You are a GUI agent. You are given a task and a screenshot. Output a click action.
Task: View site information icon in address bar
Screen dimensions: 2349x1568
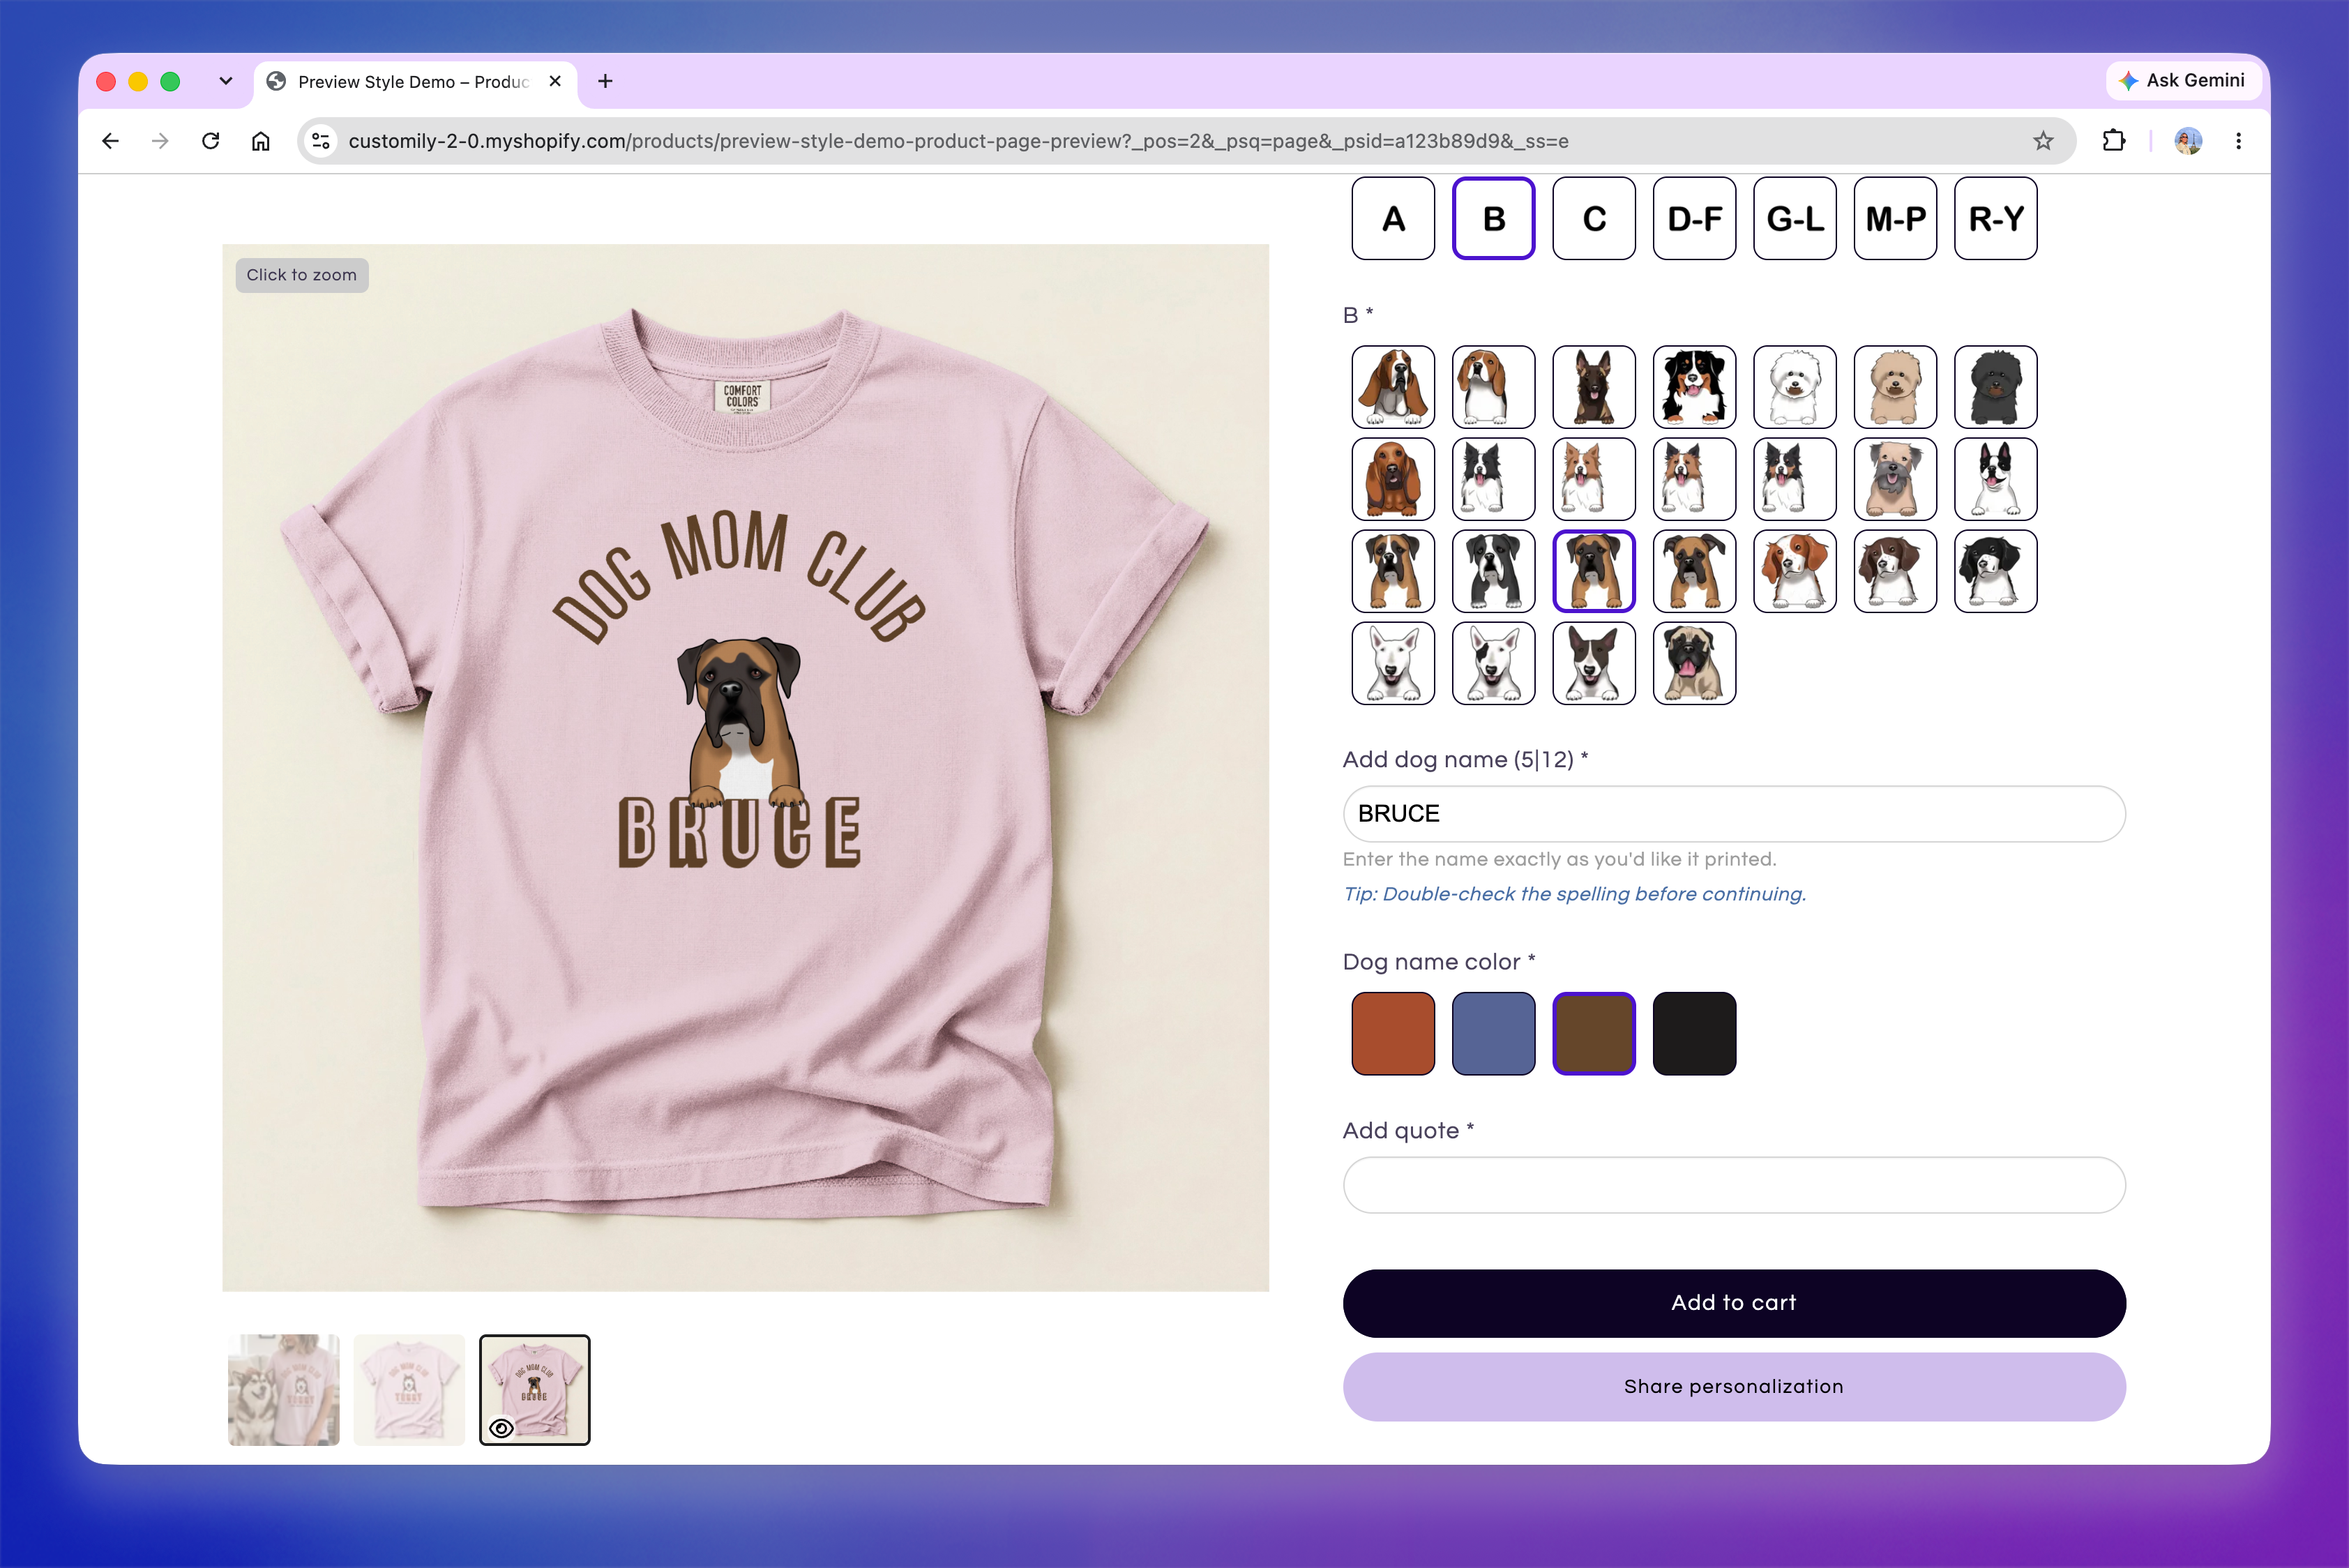click(x=321, y=141)
